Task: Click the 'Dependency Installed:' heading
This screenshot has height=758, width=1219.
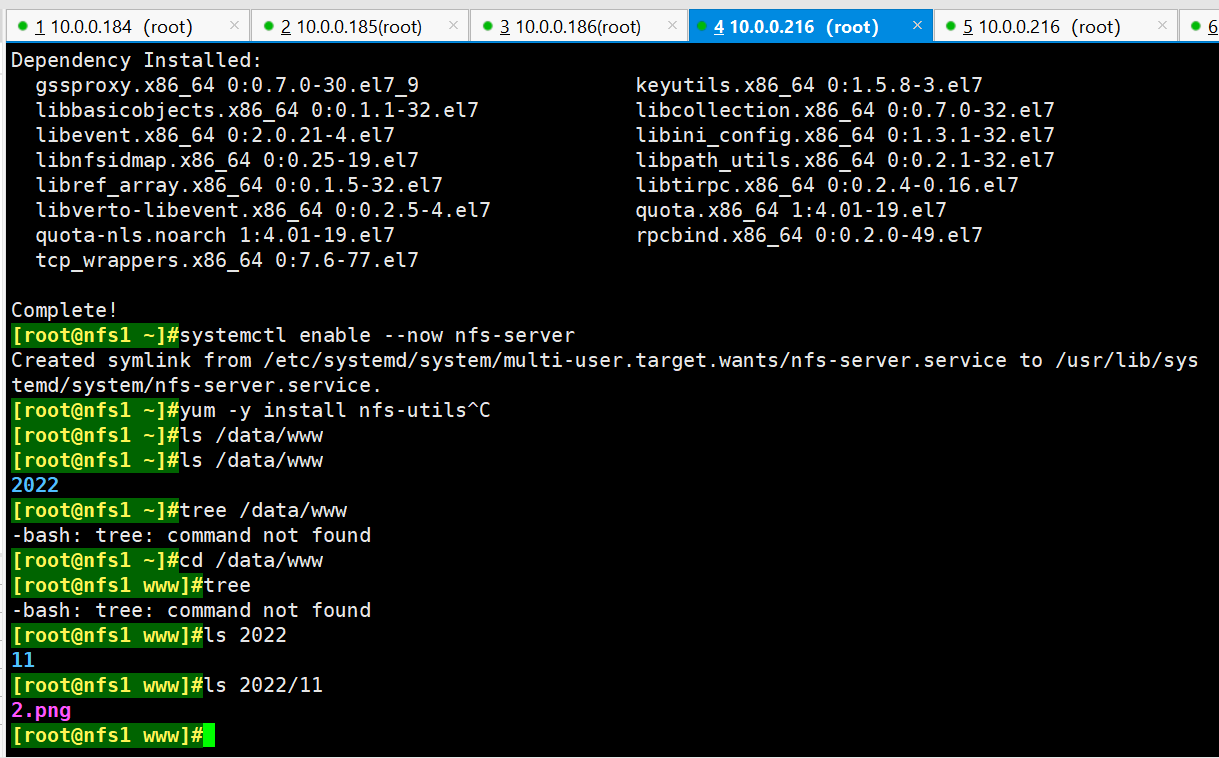Action: coord(136,60)
